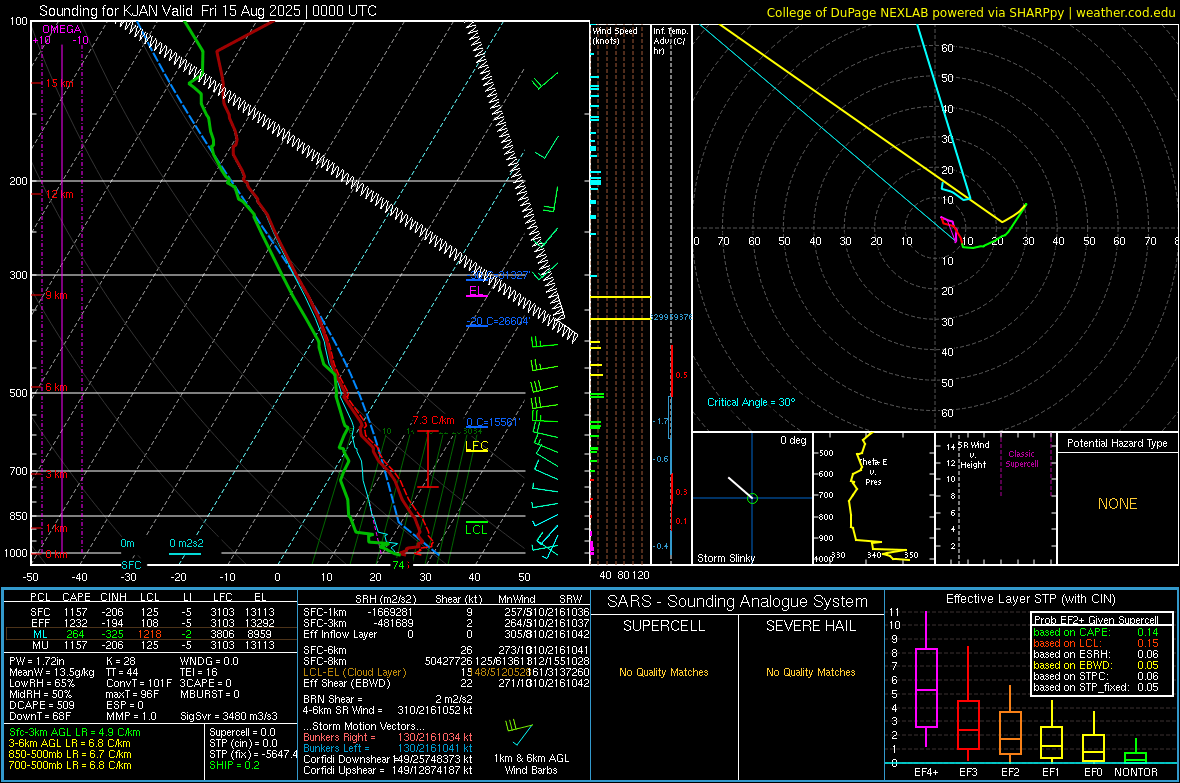Viewport: 1180px width, 783px height.
Task: Click the Eff Inflow Layer row label
Action: [340, 634]
